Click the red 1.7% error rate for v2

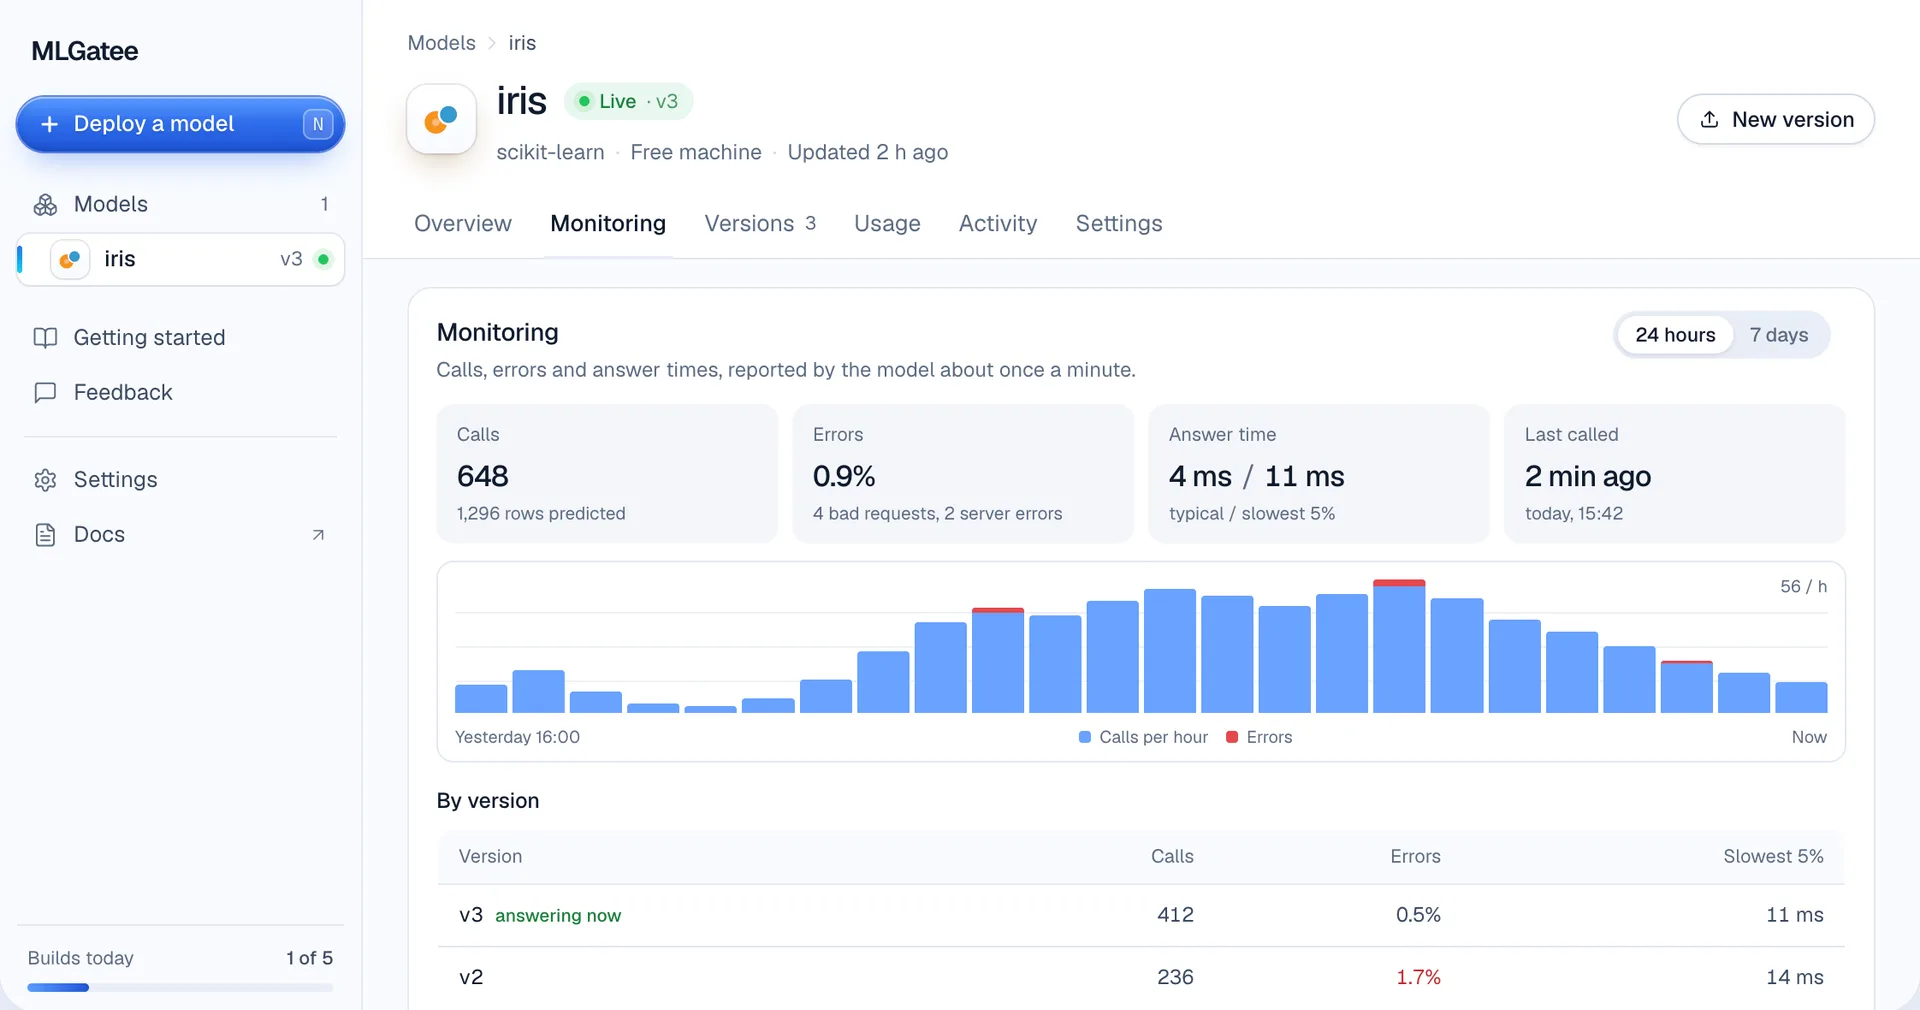pyautogui.click(x=1418, y=977)
